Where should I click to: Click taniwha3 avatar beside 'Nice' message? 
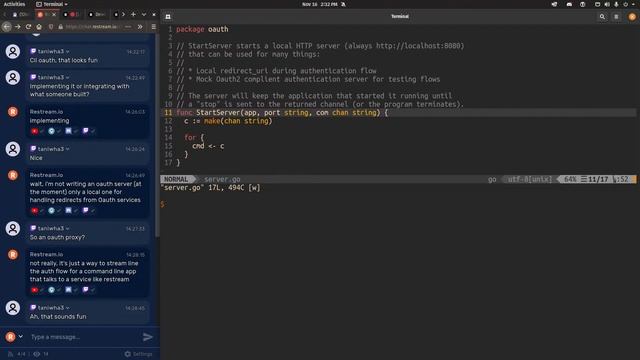click(x=13, y=149)
